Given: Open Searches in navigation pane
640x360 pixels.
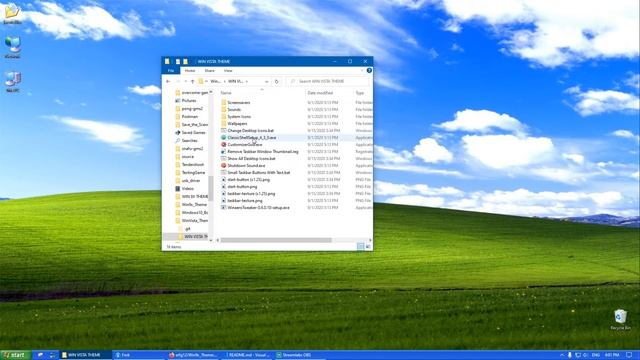Looking at the screenshot, I should [189, 140].
